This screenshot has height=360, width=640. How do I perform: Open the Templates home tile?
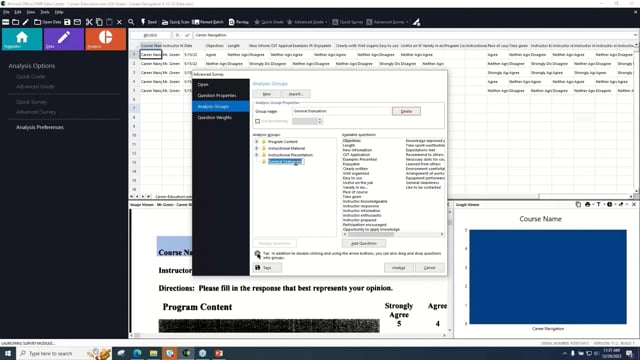tap(22, 39)
